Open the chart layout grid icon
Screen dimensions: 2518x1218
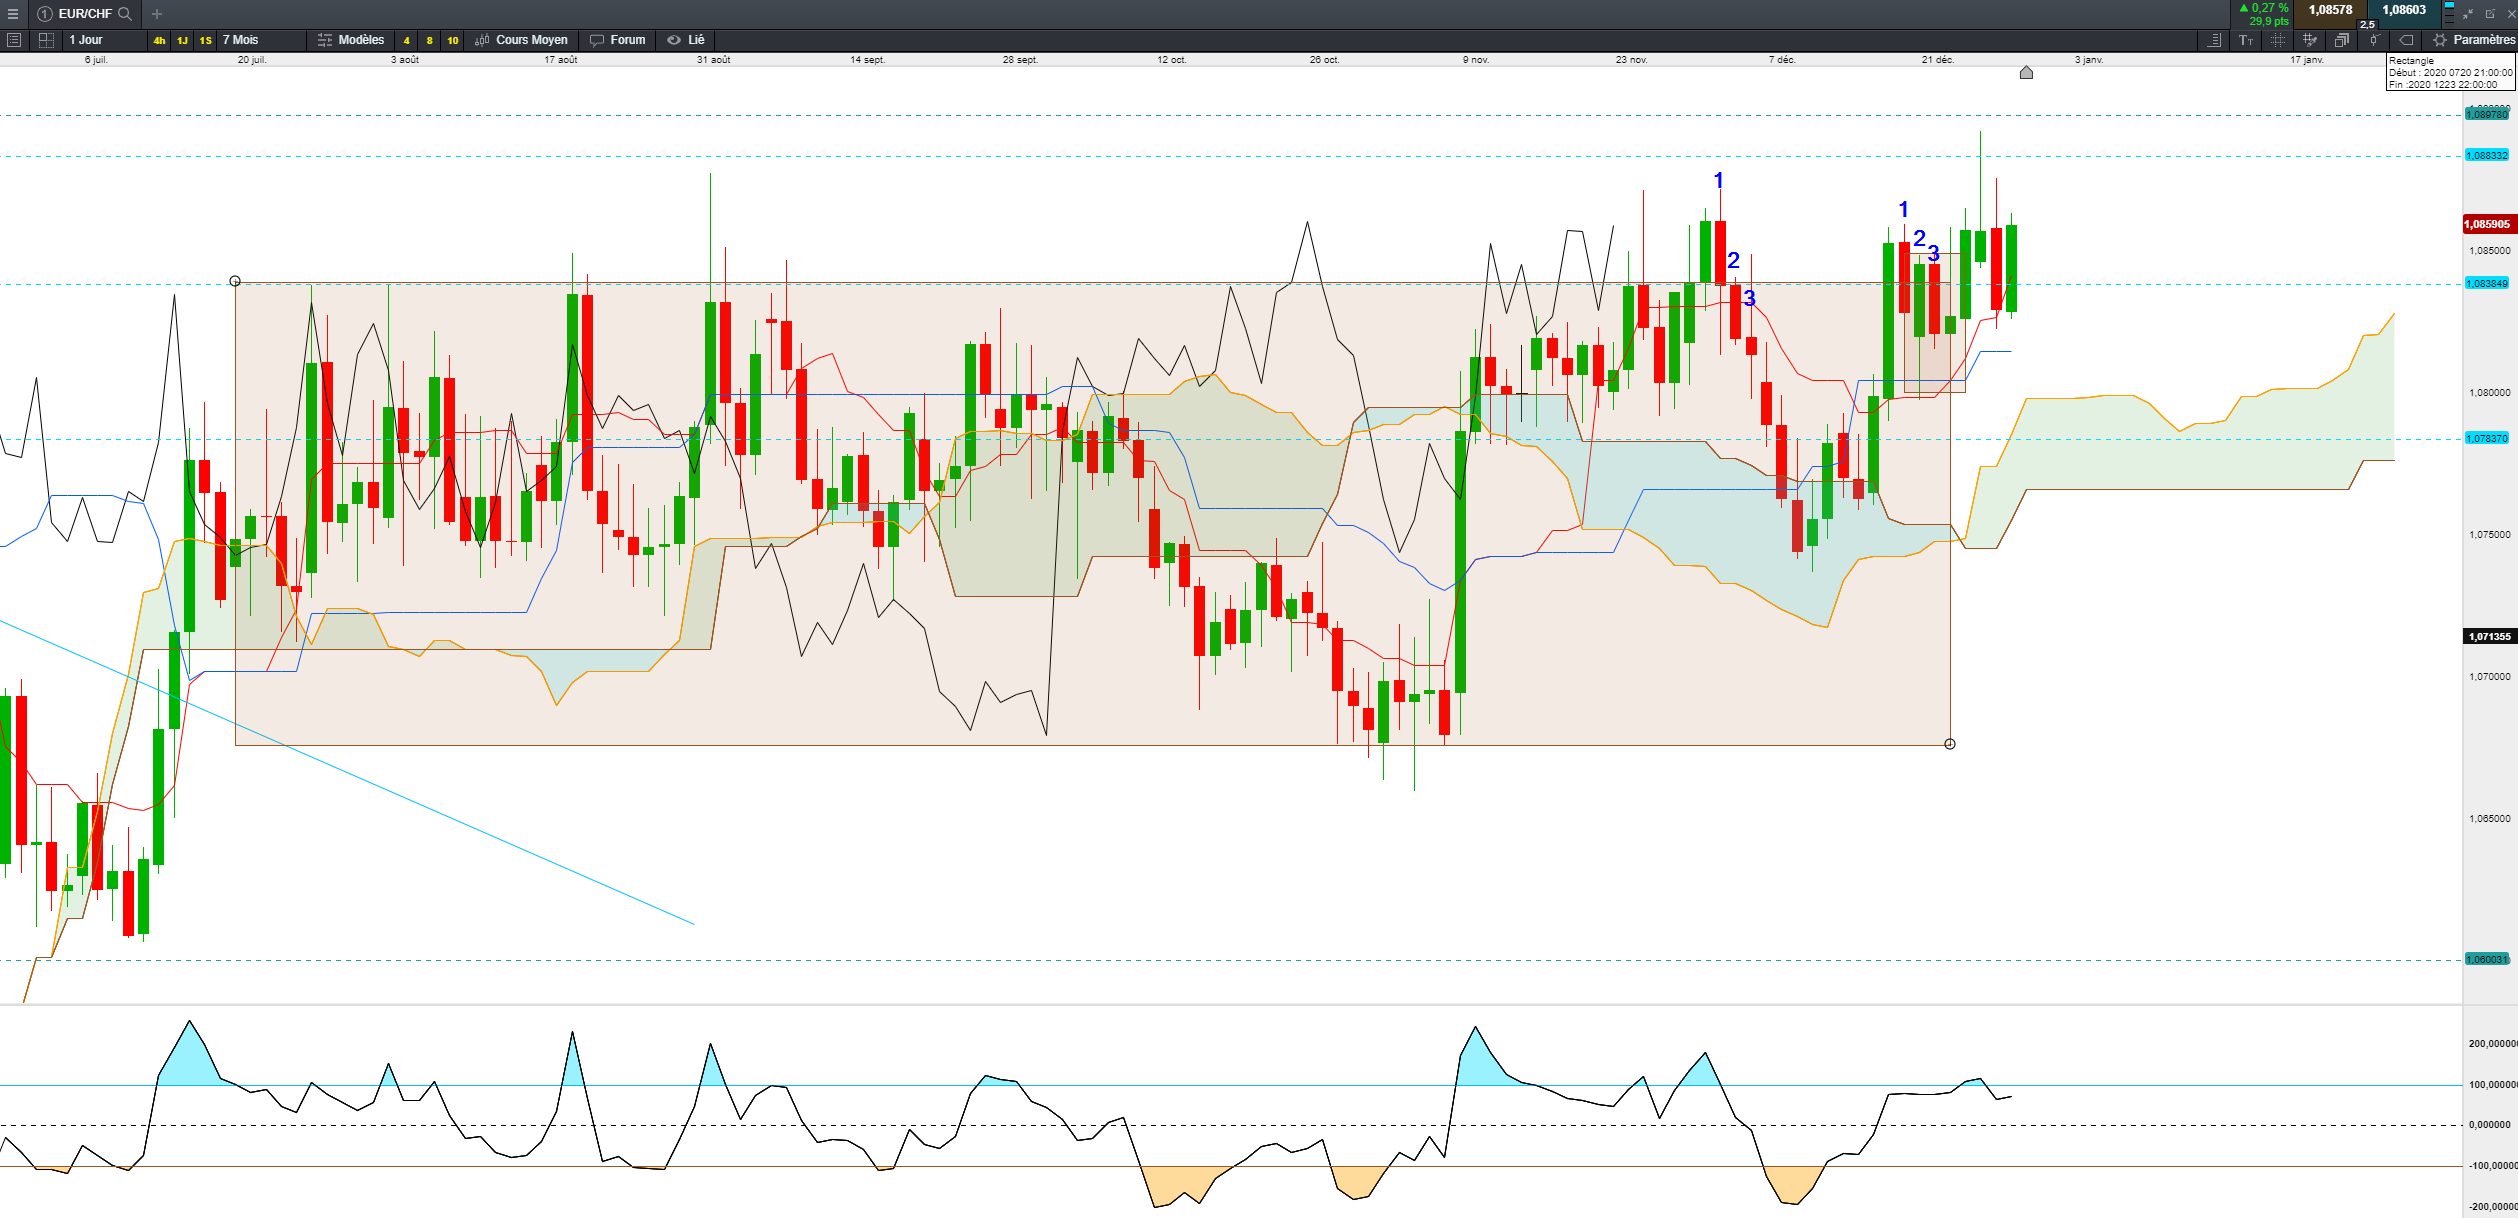tap(46, 40)
